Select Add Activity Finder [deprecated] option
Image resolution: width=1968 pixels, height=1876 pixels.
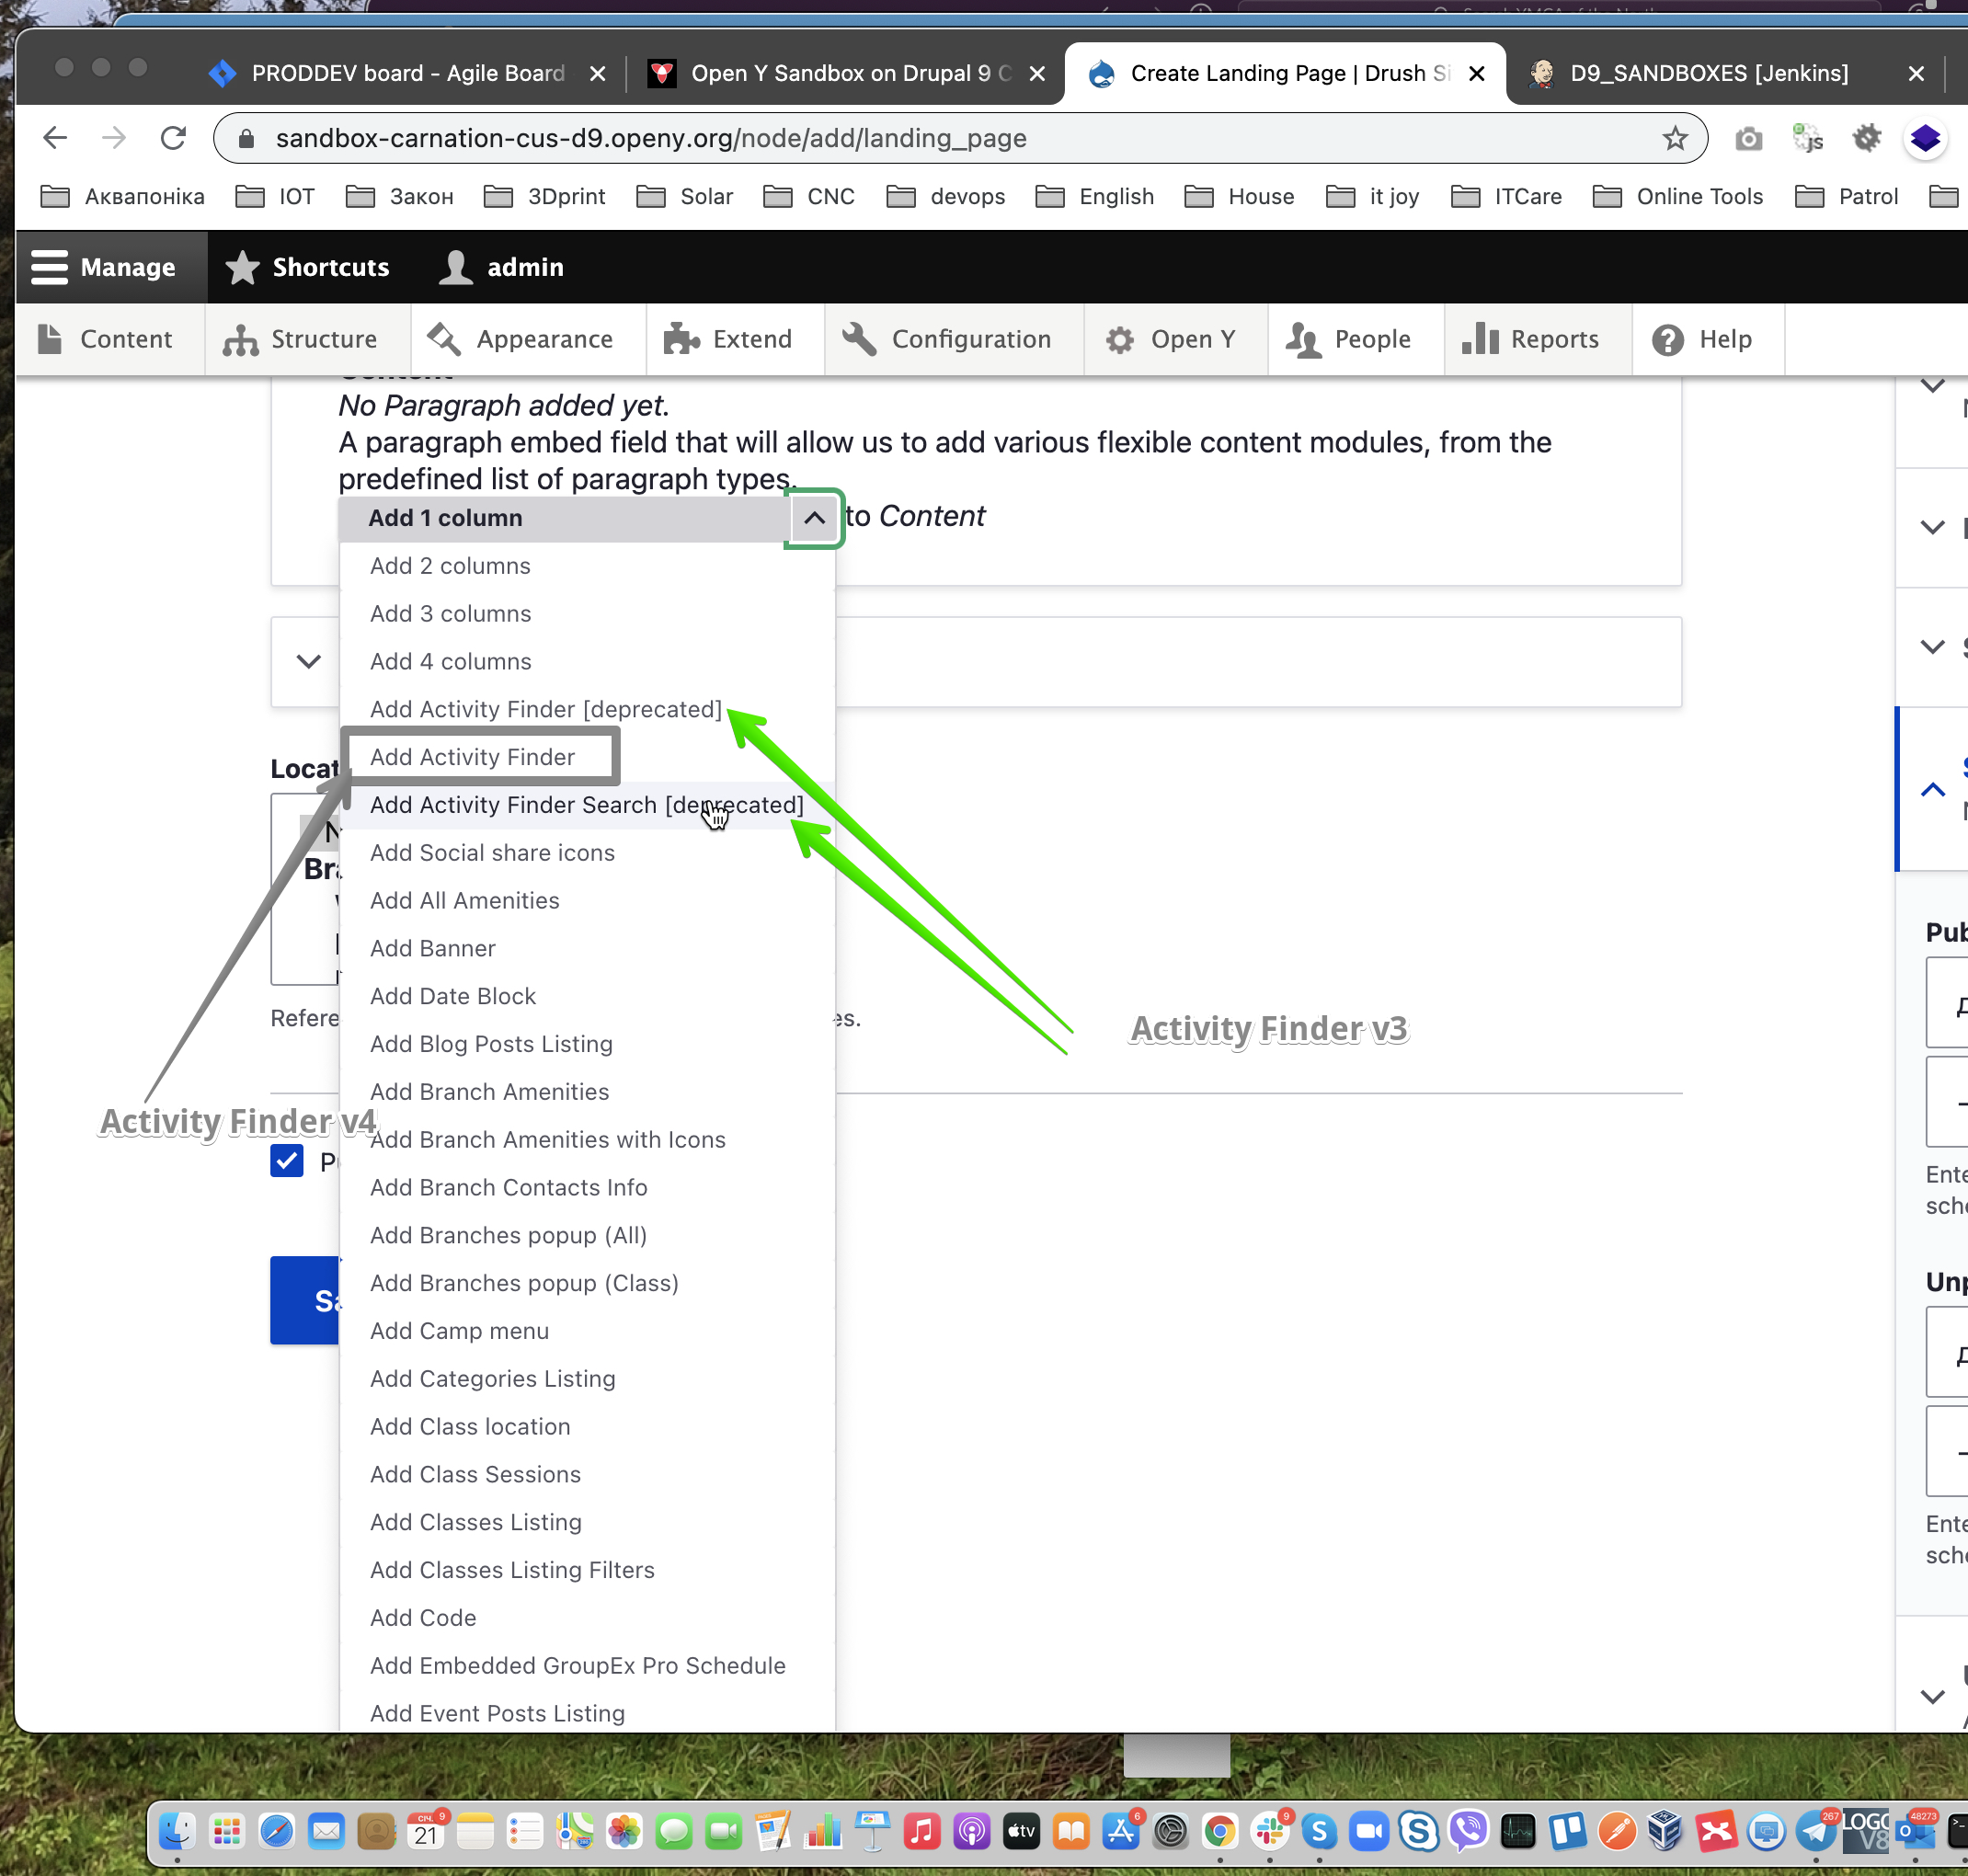point(587,709)
